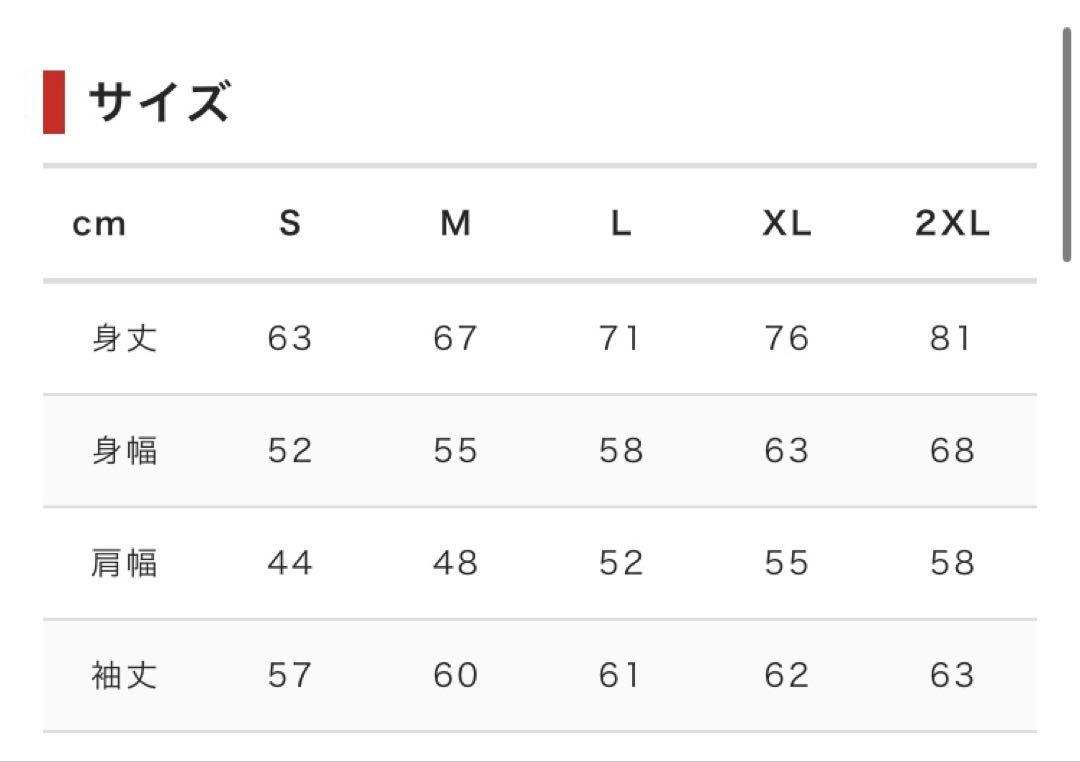
Task: Click the 身幅 value 68 for 2XL
Action: click(x=952, y=451)
